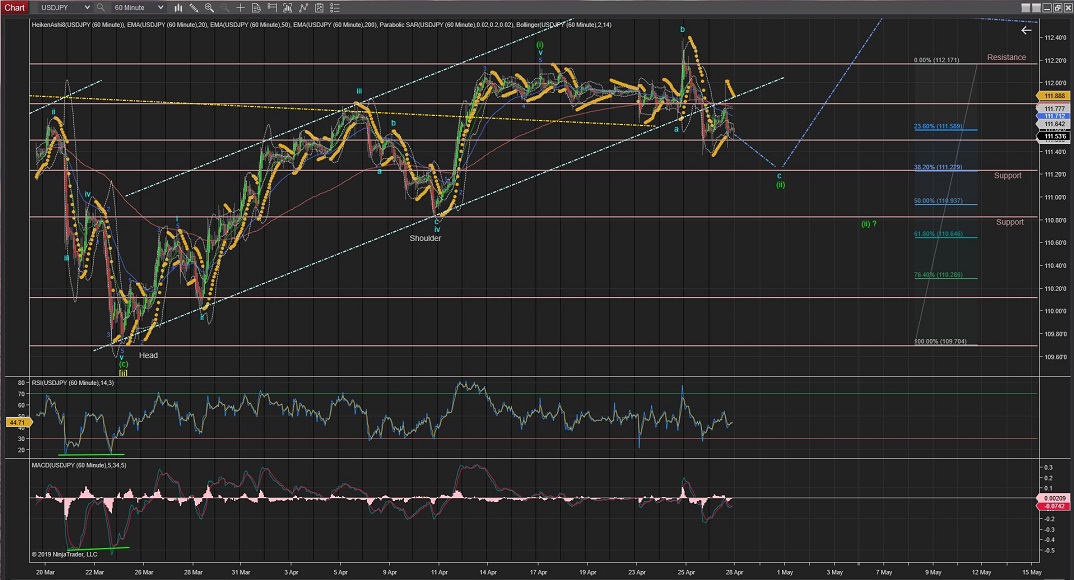
Task: Click the zoom out magnifier icon
Action: [x=224, y=7]
